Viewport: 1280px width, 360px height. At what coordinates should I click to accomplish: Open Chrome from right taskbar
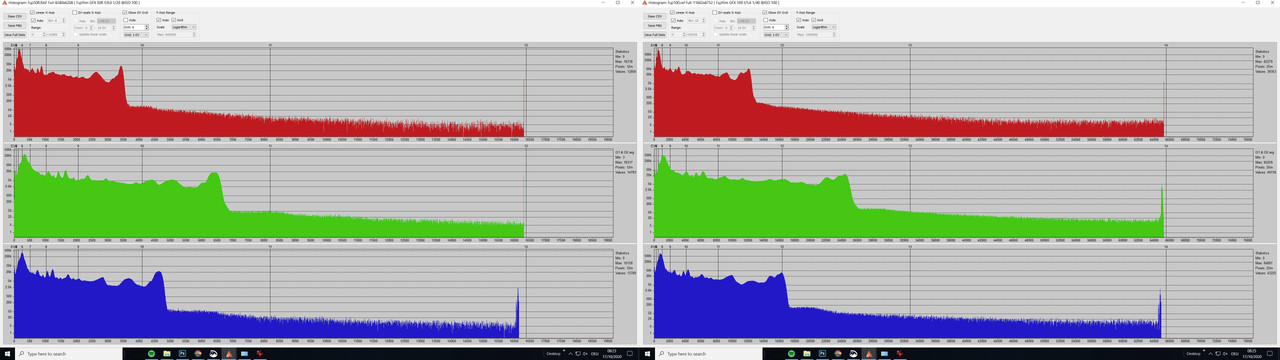point(838,354)
